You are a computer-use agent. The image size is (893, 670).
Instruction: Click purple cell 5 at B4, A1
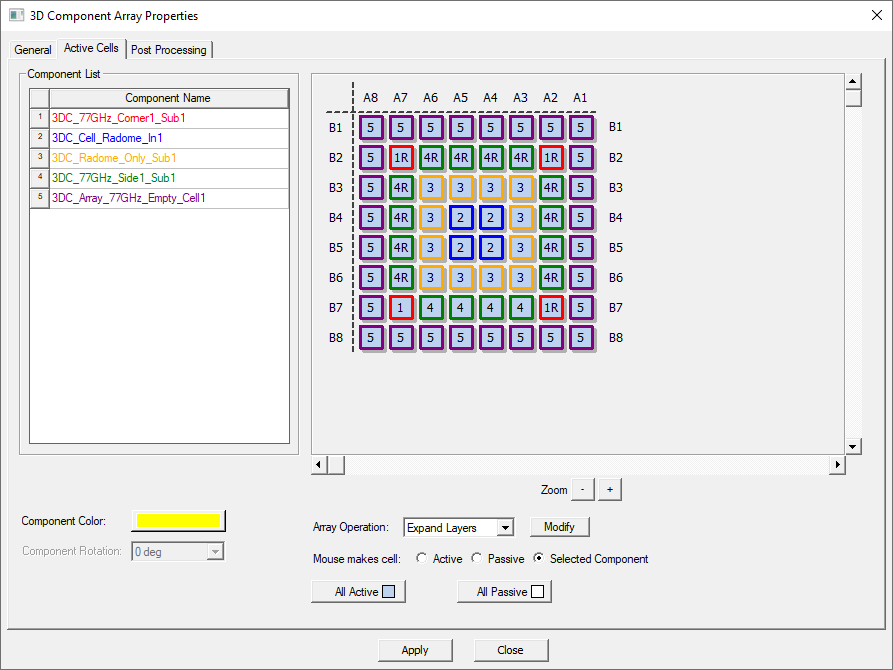coord(581,218)
